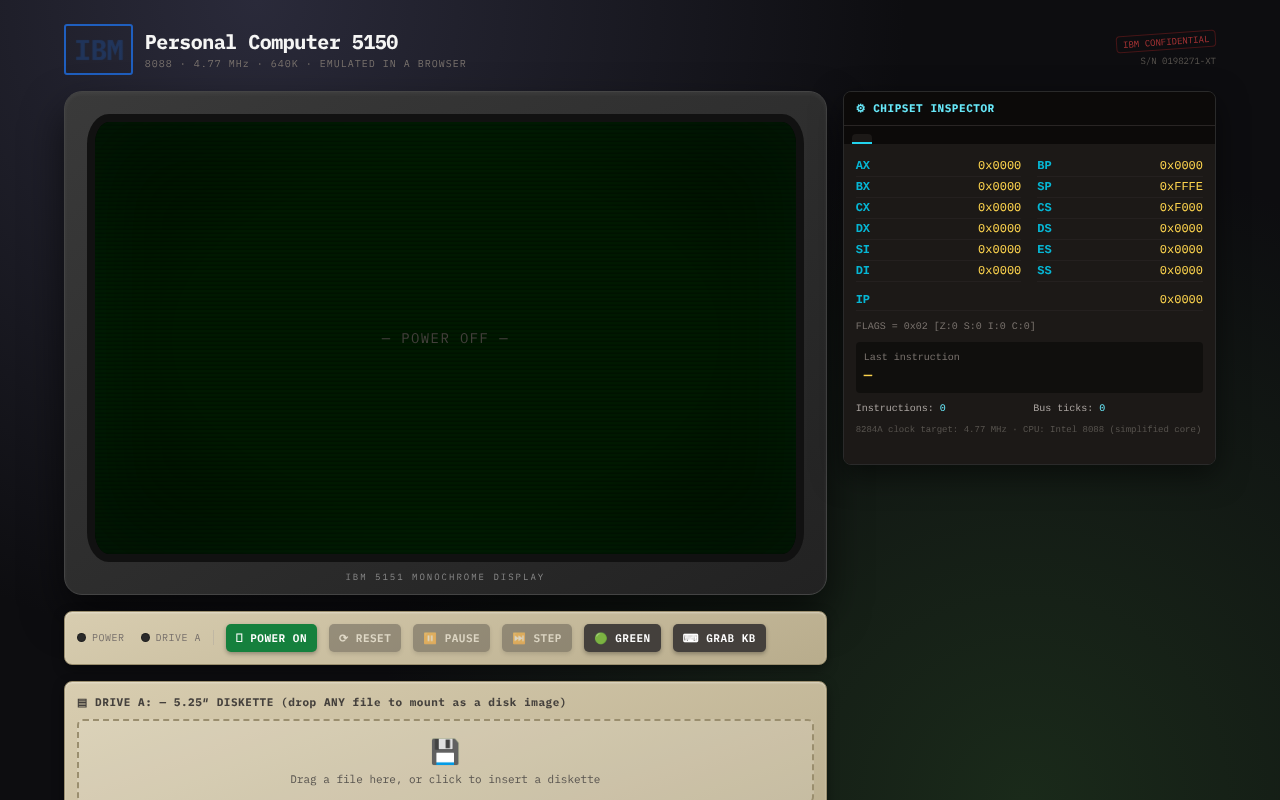The image size is (1280, 800).
Task: Click the POWER OFF text on the monitor
Action: [445, 339]
